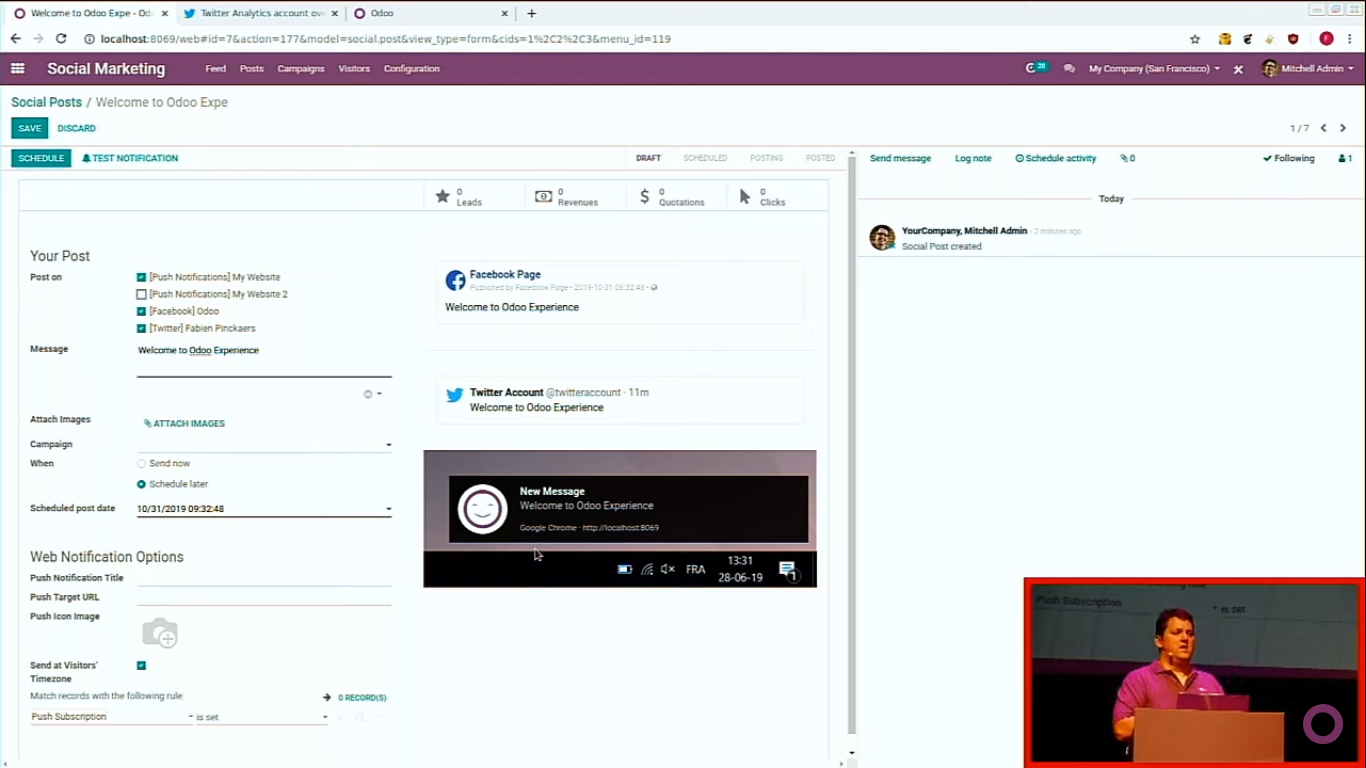
Task: Expand the Campaign dropdown
Action: tap(388, 445)
